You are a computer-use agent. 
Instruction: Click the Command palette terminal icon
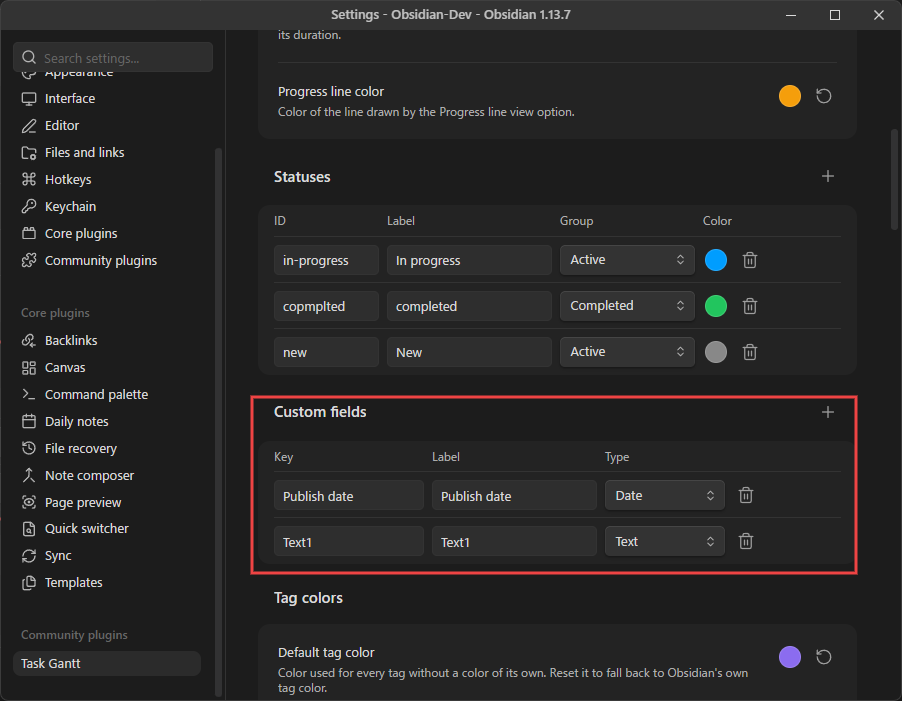coord(29,394)
